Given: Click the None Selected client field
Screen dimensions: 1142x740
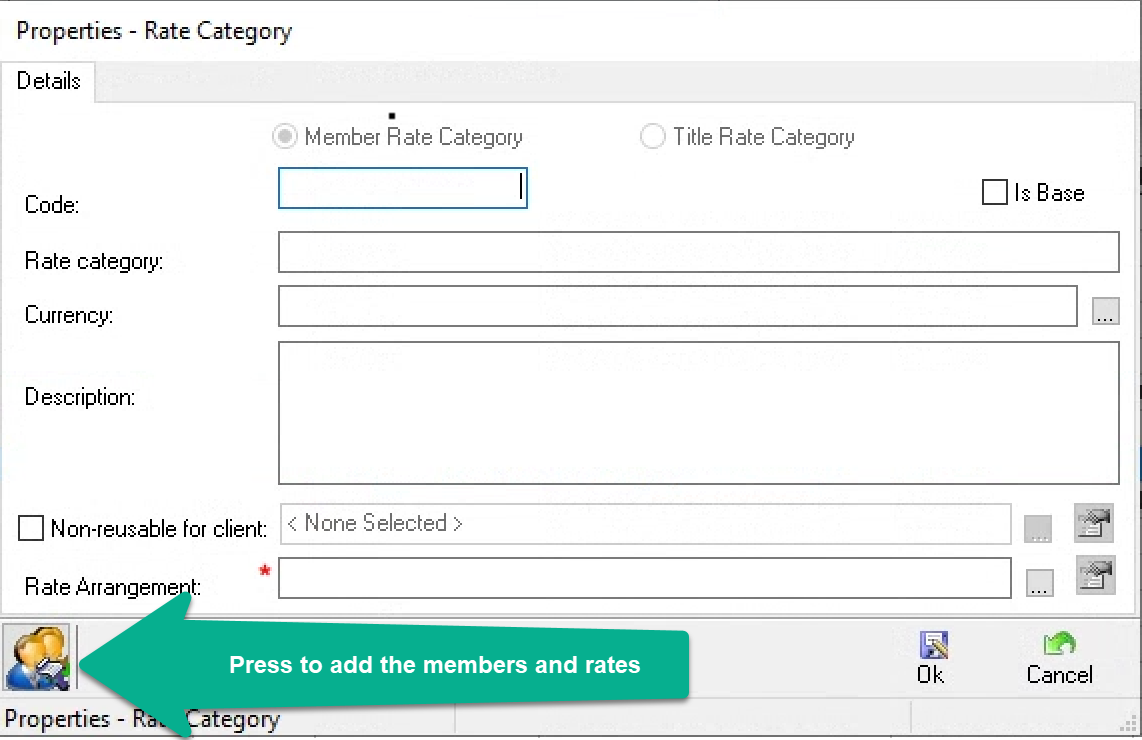Looking at the screenshot, I should pos(645,524).
